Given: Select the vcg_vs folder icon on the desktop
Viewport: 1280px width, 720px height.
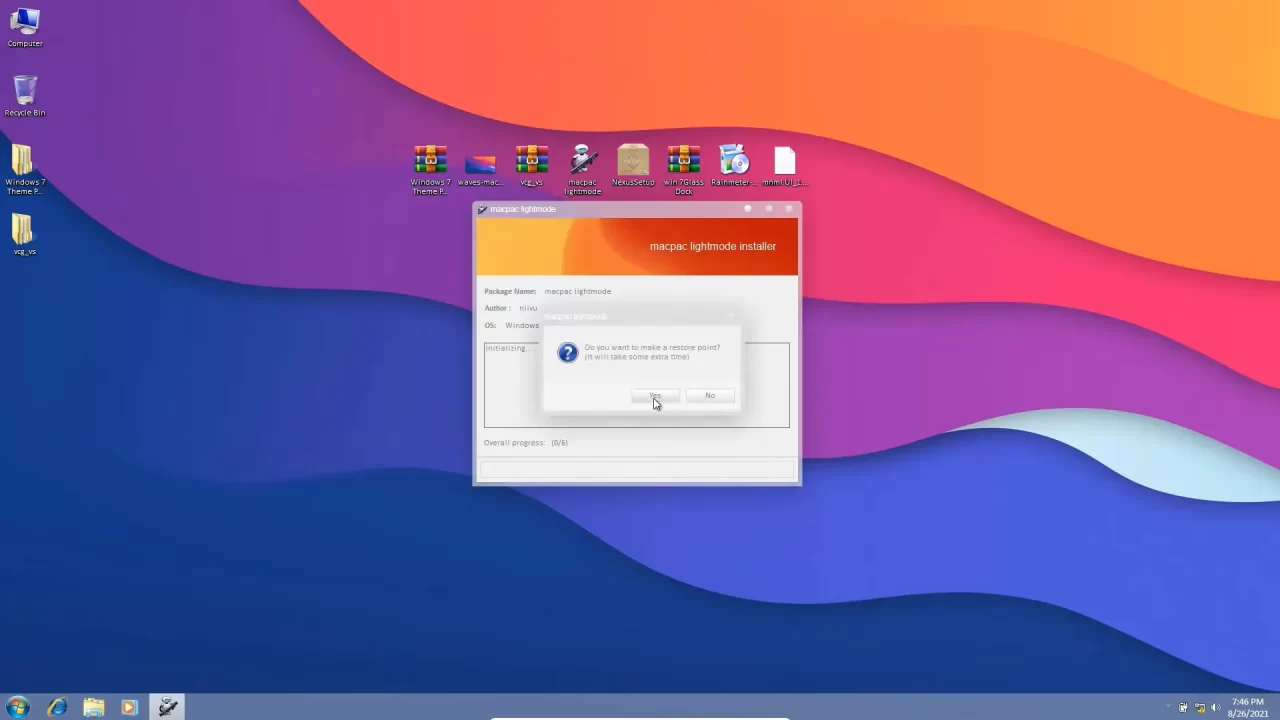Looking at the screenshot, I should point(25,234).
